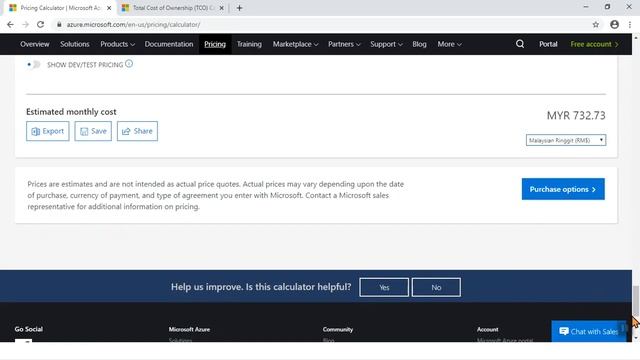Image resolution: width=640 pixels, height=360 pixels.
Task: Open the Portal link
Action: pyautogui.click(x=548, y=44)
